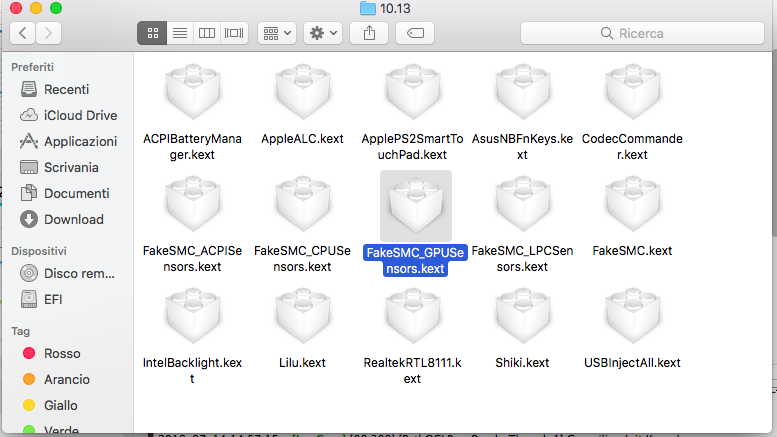777x437 pixels.
Task: Go forward to the next folder
Action: tap(48, 33)
